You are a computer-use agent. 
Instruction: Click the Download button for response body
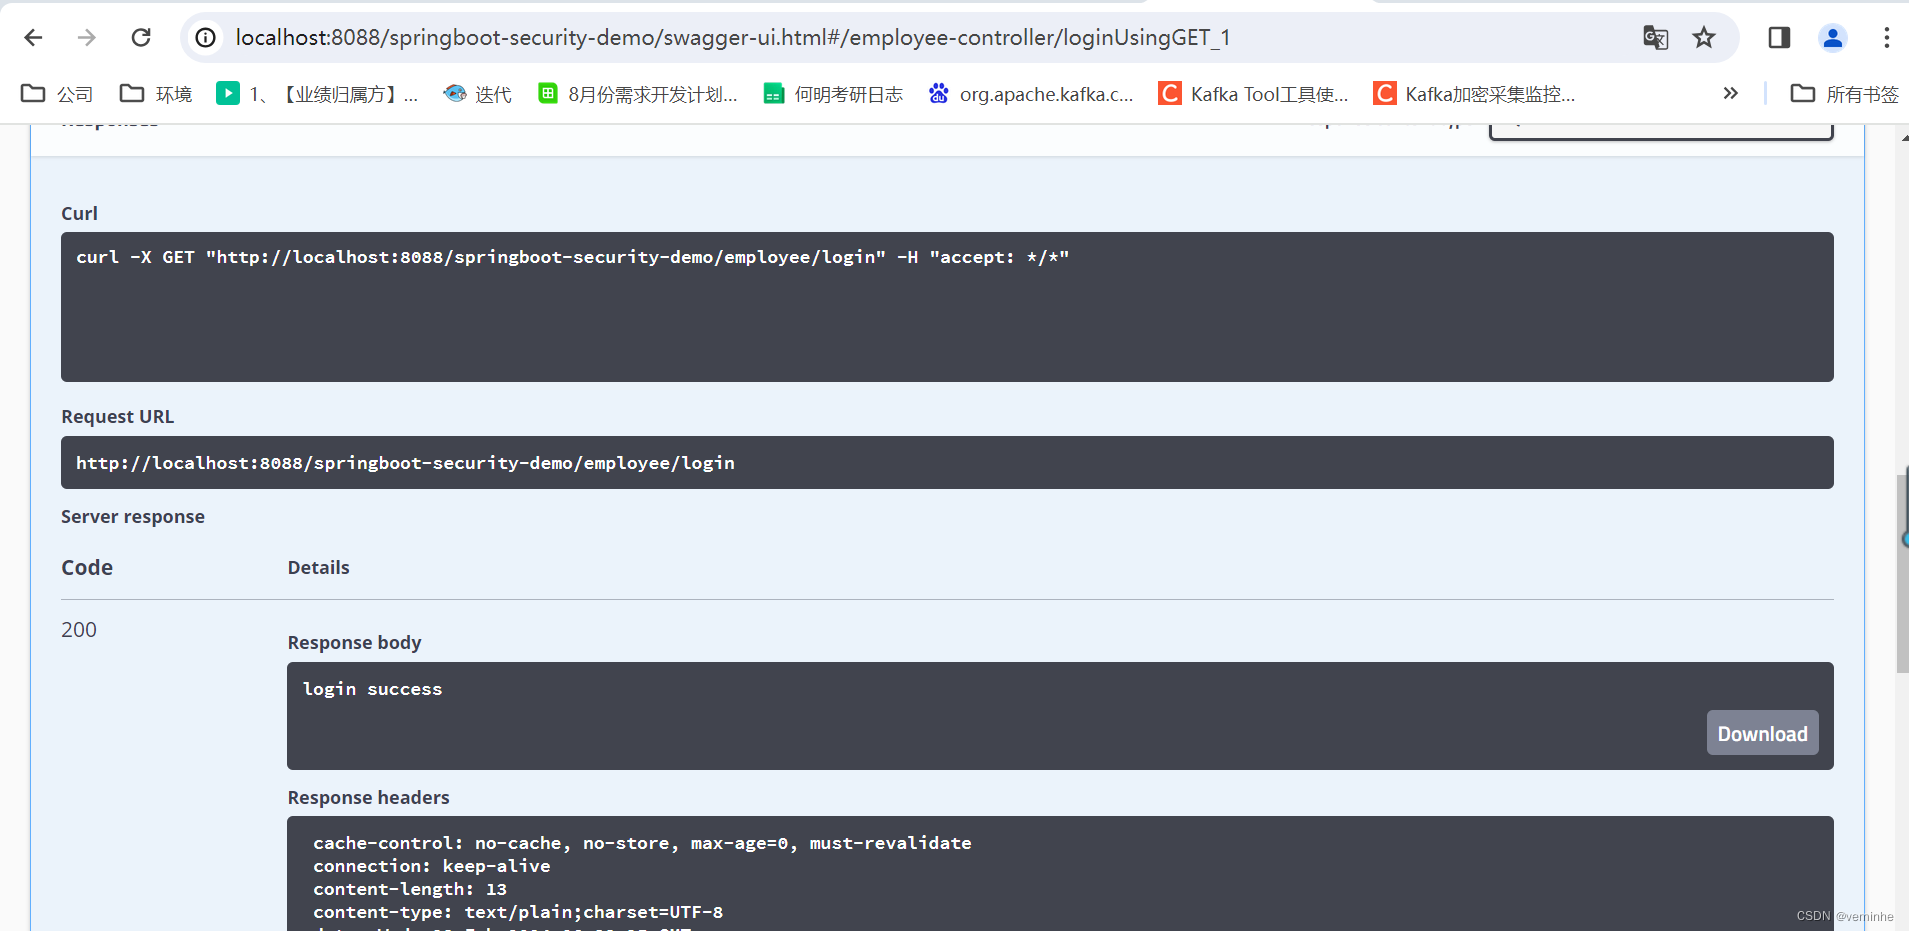coord(1761,733)
